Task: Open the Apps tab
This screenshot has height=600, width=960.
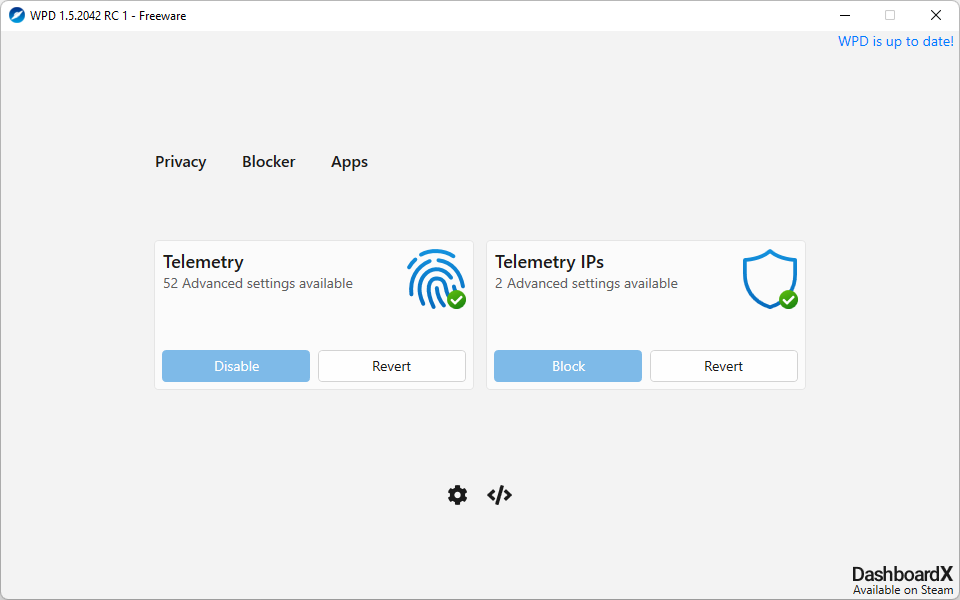Action: (349, 162)
